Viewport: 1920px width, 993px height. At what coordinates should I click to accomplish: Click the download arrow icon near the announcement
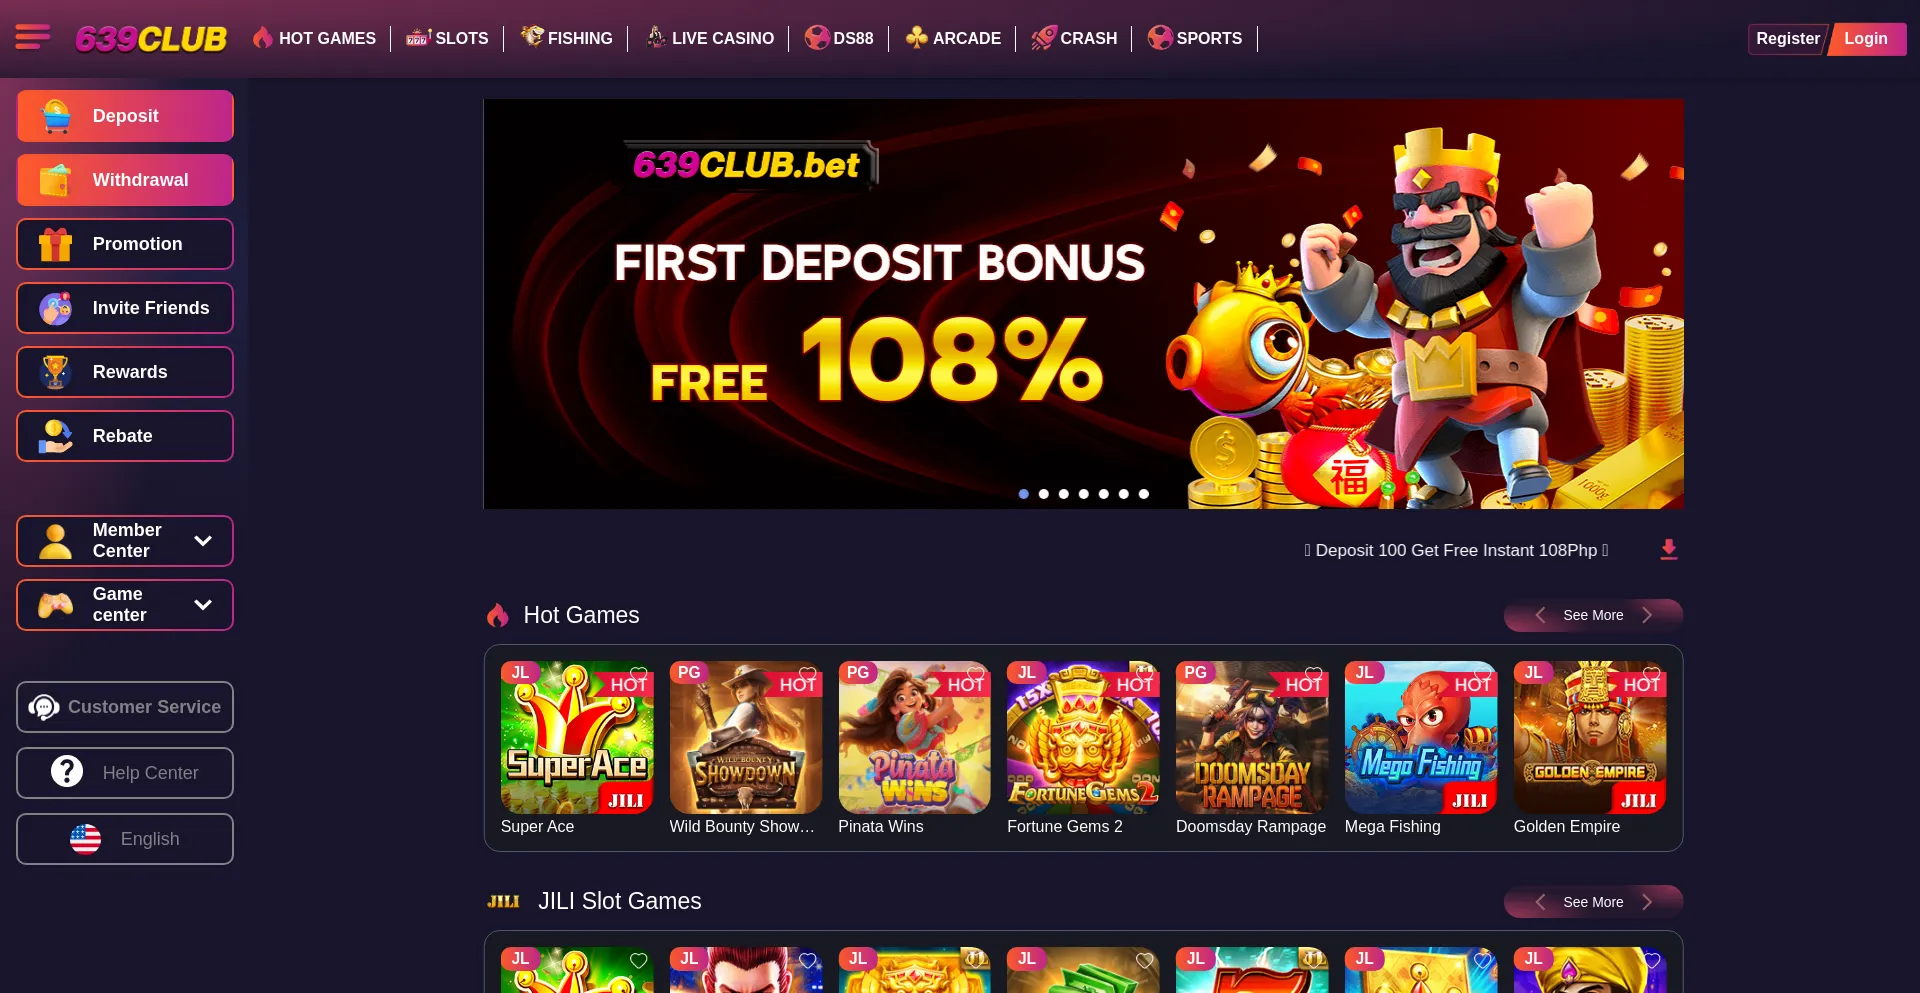click(x=1668, y=550)
